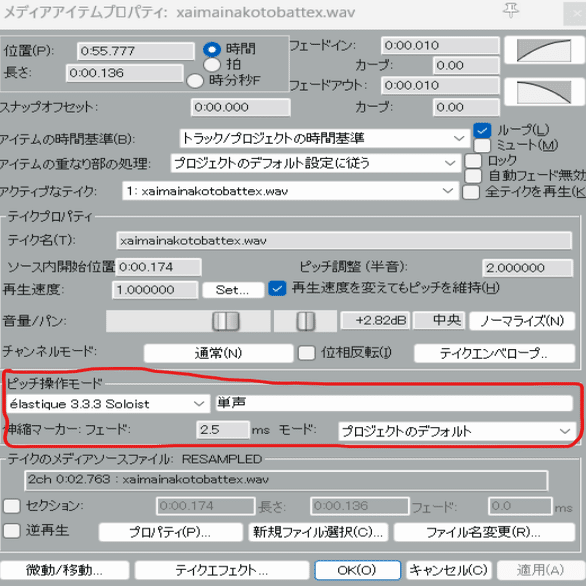Toggle 再生速度を変えてもピッチを維持 checkbox
Image resolution: width=586 pixels, height=586 pixels.
(277, 289)
